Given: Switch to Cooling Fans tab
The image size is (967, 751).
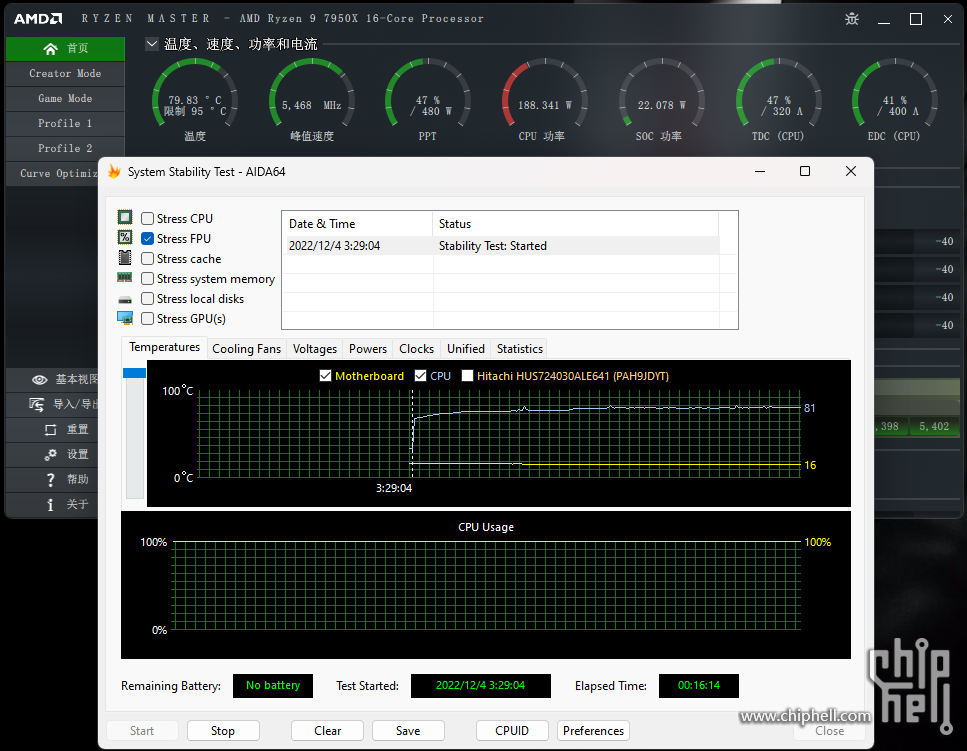Looking at the screenshot, I should pos(247,348).
